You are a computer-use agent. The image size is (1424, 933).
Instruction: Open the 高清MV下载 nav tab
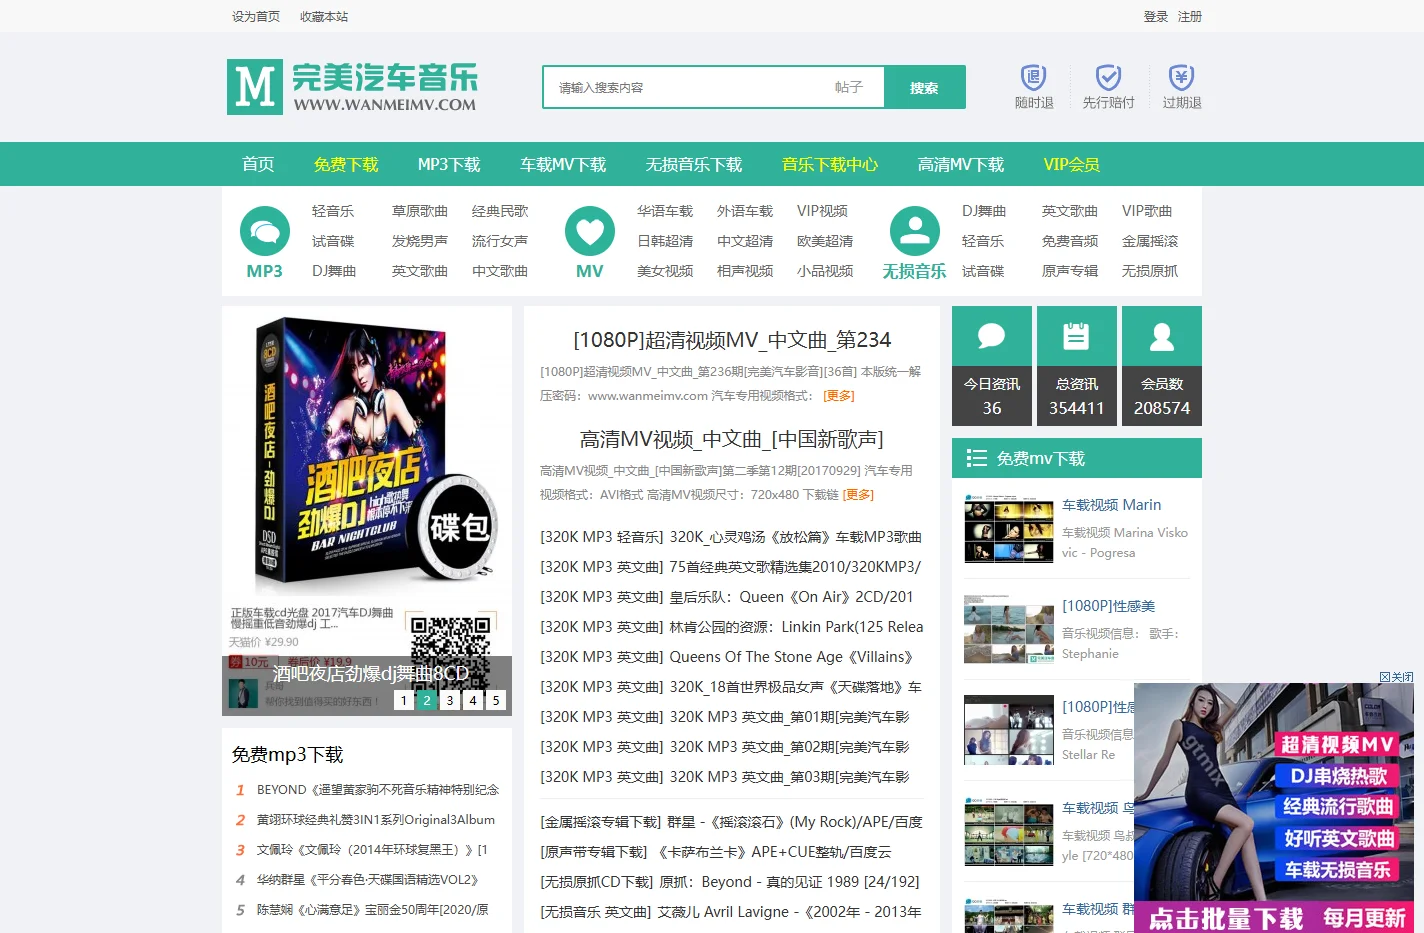(x=961, y=164)
